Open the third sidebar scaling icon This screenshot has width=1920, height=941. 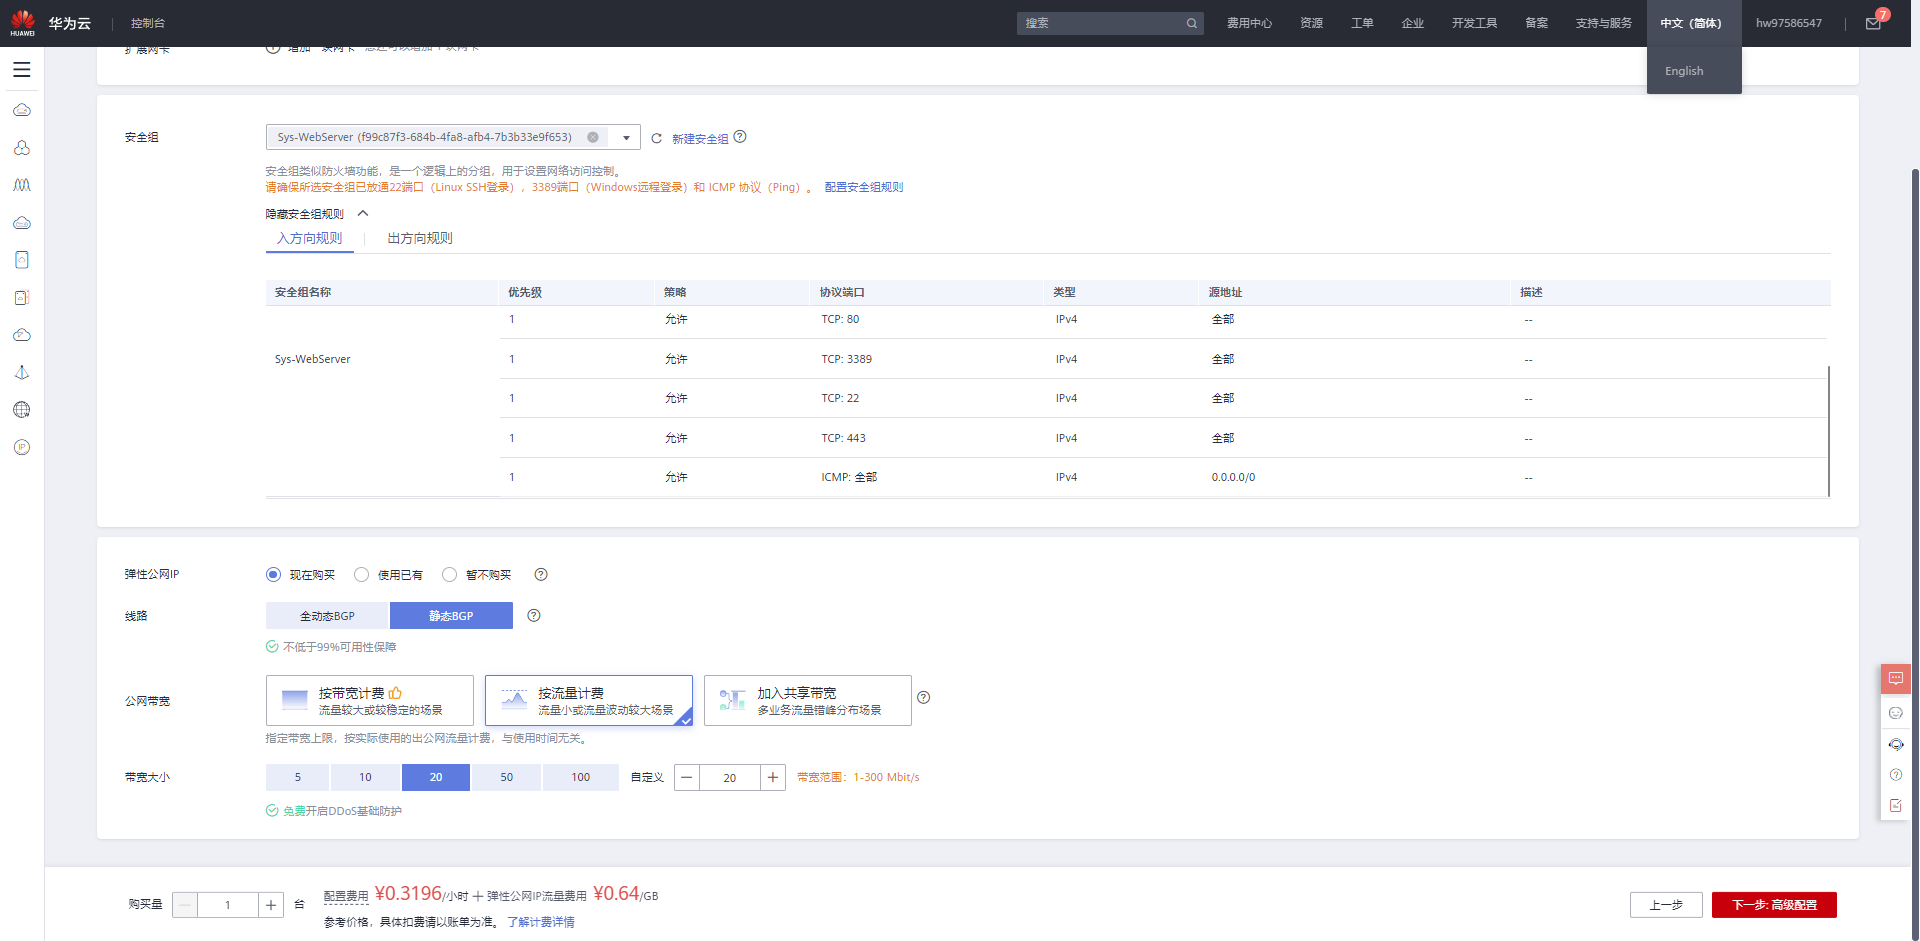tap(22, 185)
